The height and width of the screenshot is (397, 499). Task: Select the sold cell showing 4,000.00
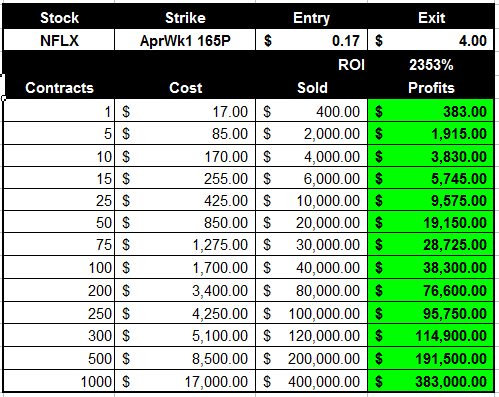coord(311,156)
